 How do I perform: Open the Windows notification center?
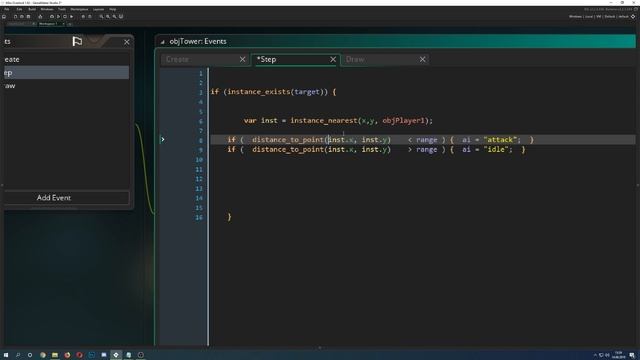click(x=632, y=356)
